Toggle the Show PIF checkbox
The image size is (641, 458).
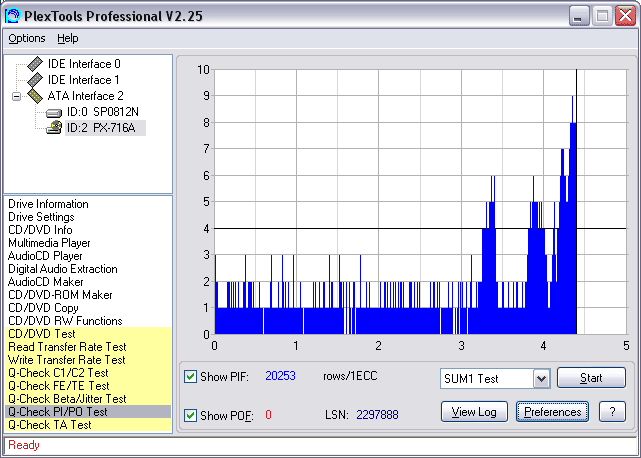[x=190, y=376]
